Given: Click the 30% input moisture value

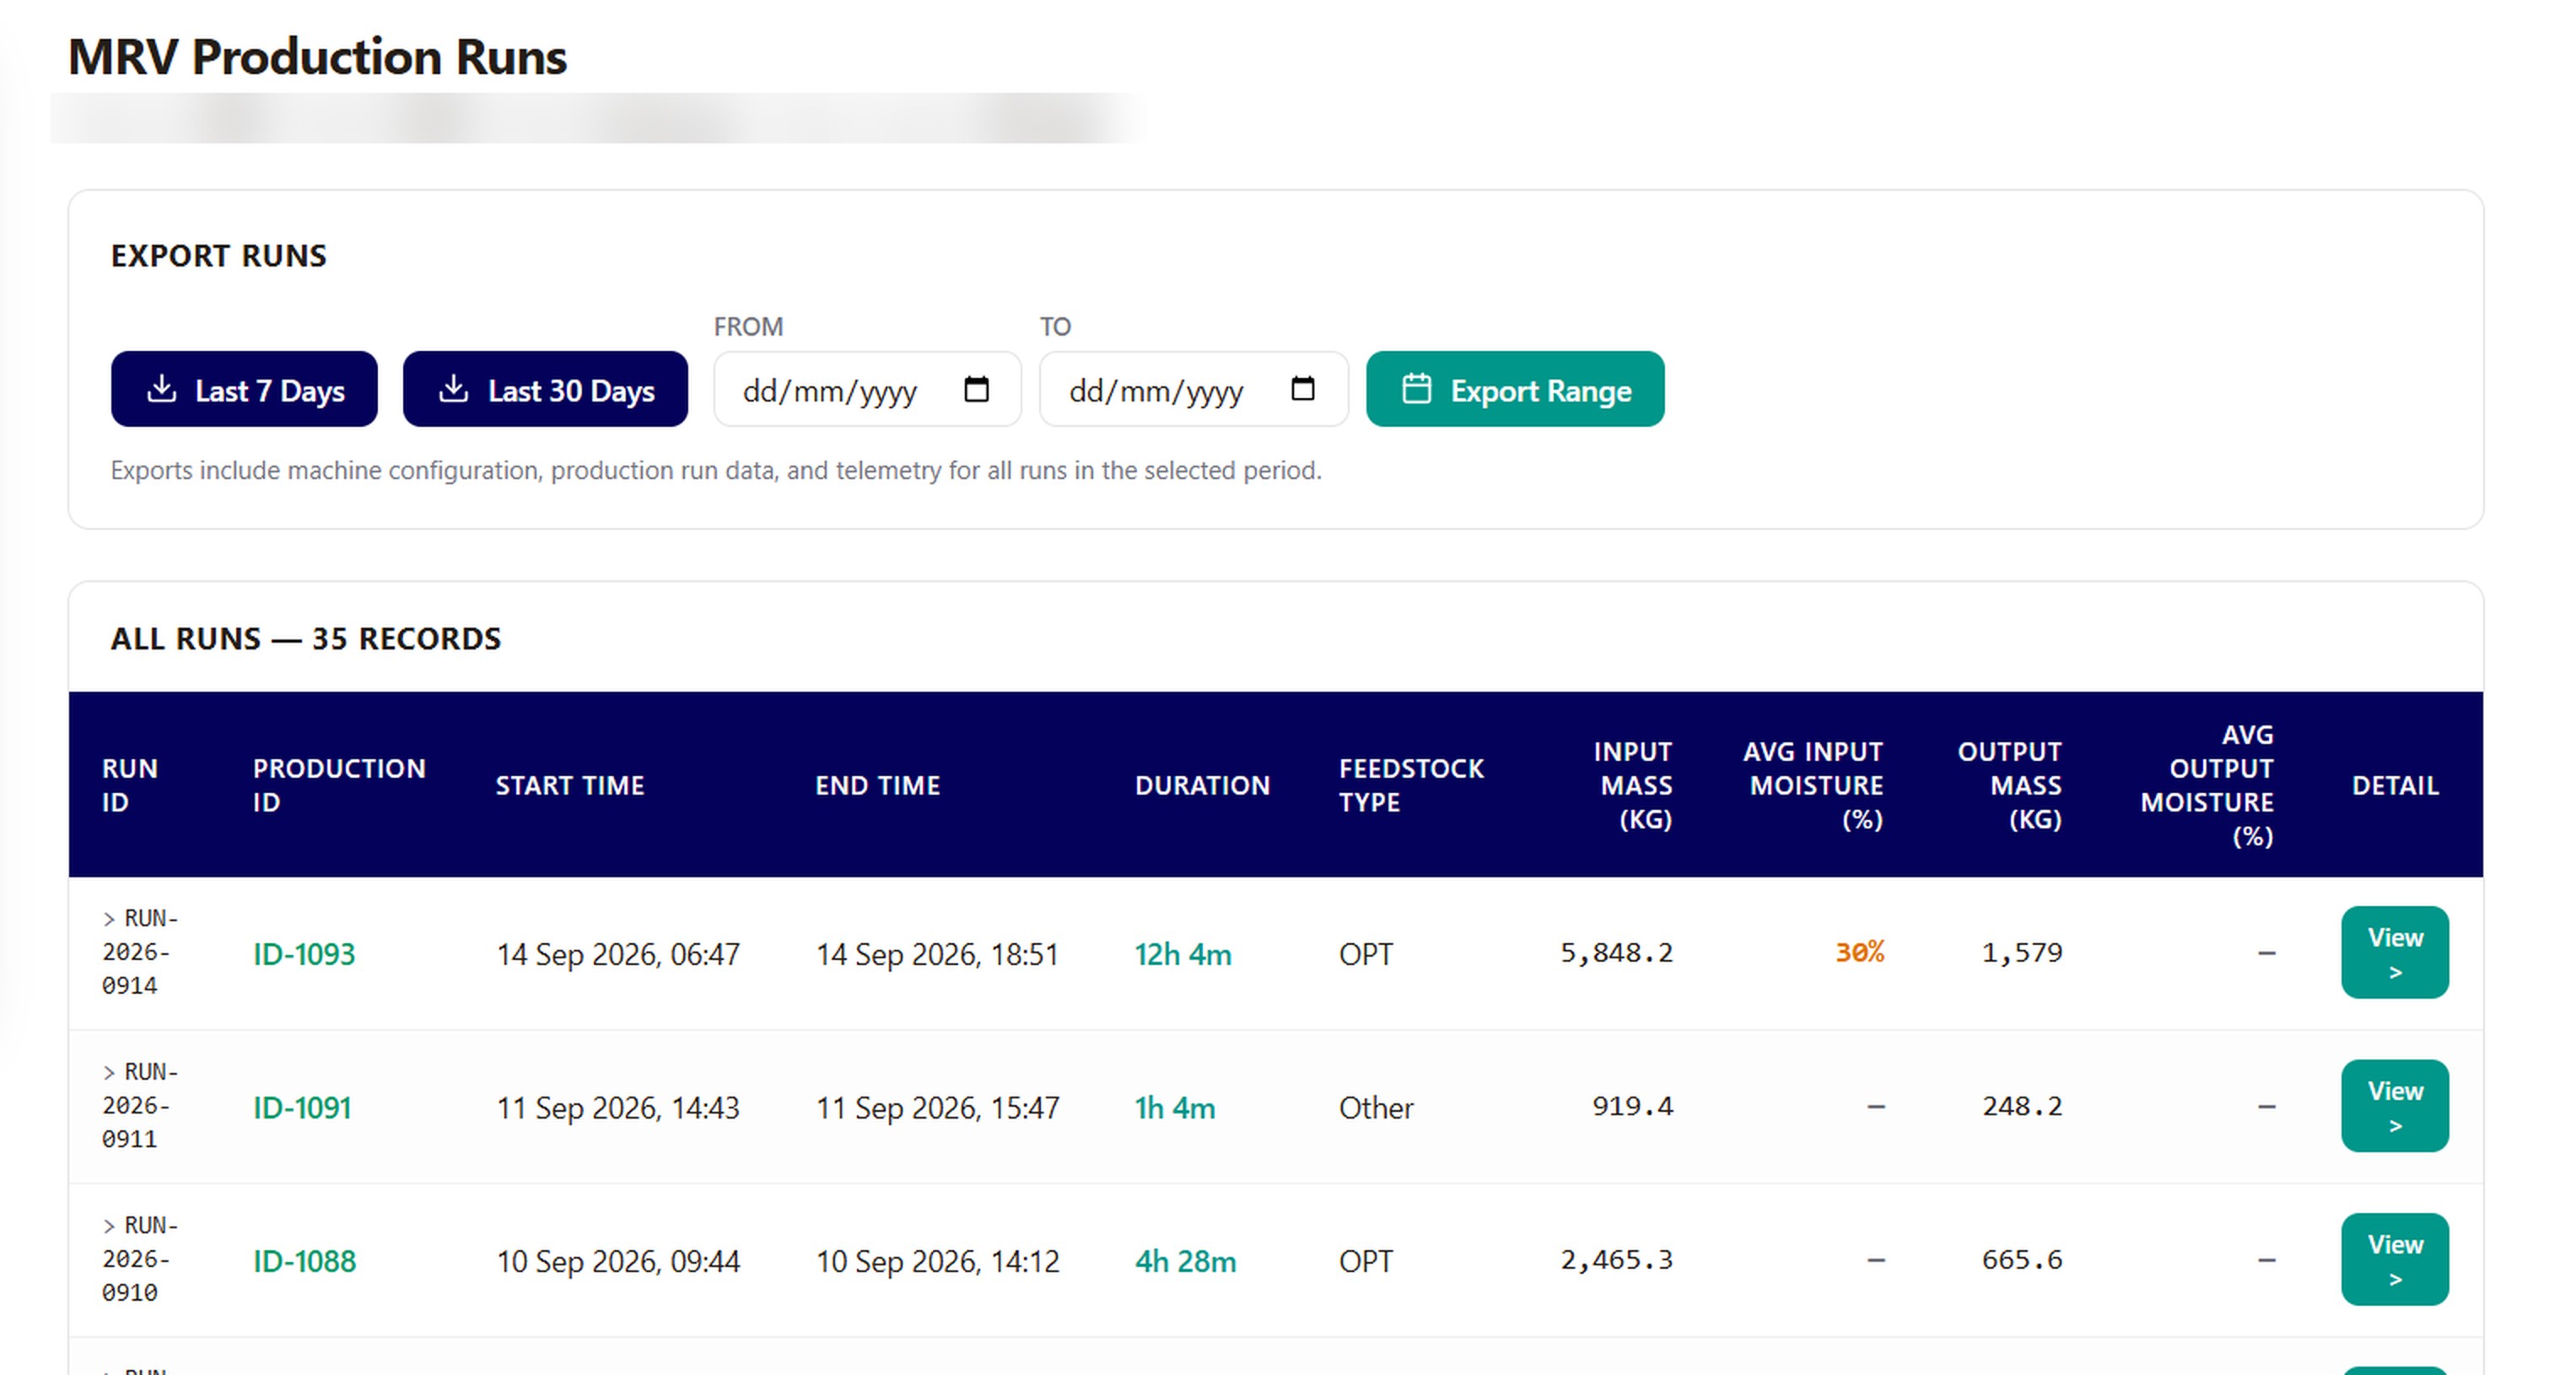Looking at the screenshot, I should [1859, 952].
